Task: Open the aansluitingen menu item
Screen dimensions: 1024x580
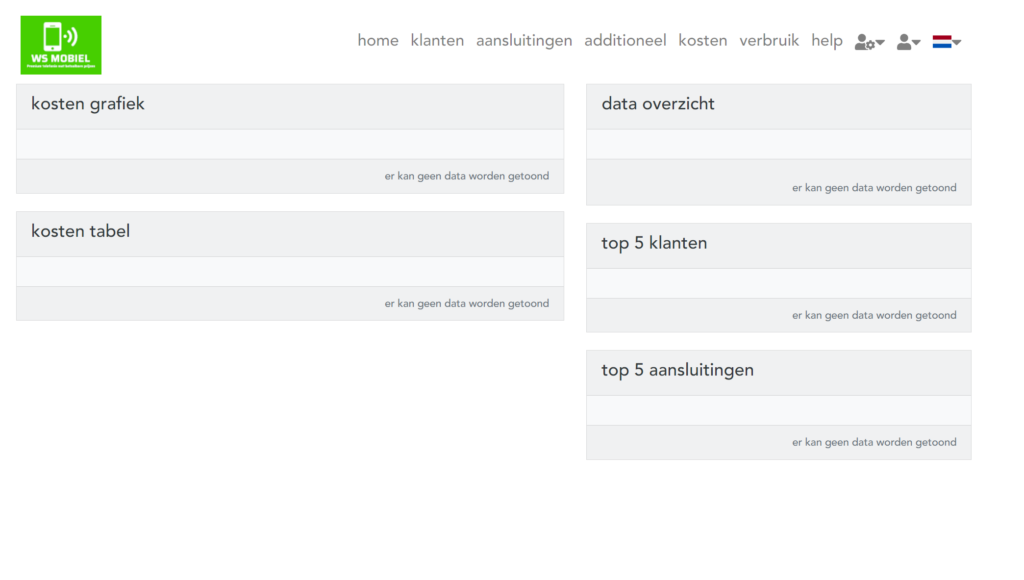Action: (524, 40)
